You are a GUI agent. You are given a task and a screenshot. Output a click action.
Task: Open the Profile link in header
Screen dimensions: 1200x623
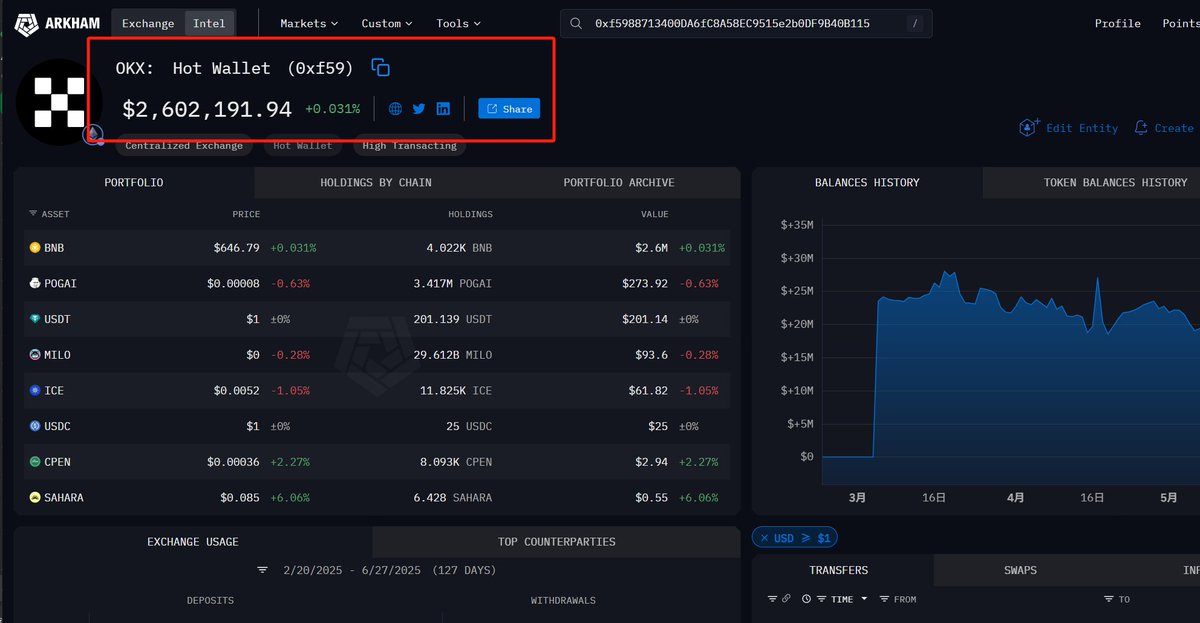(1118, 23)
